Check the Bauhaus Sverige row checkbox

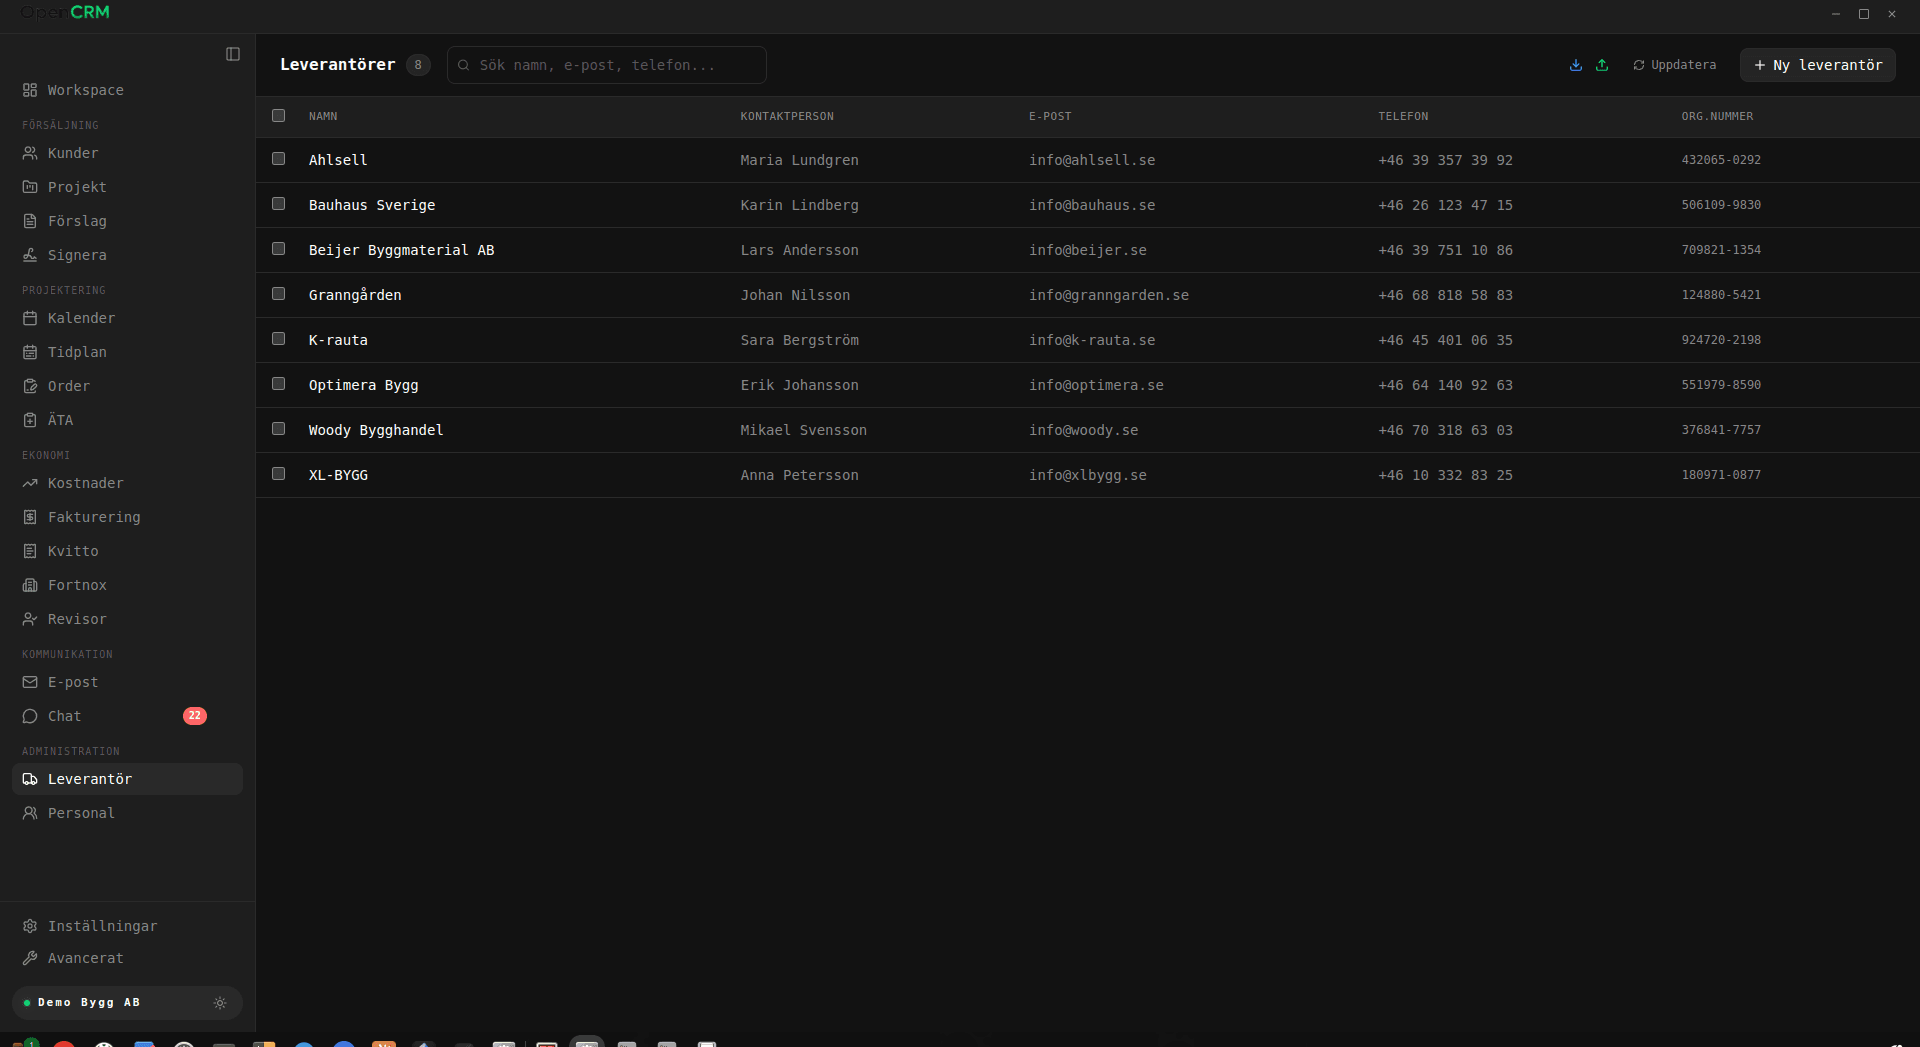[x=278, y=204]
